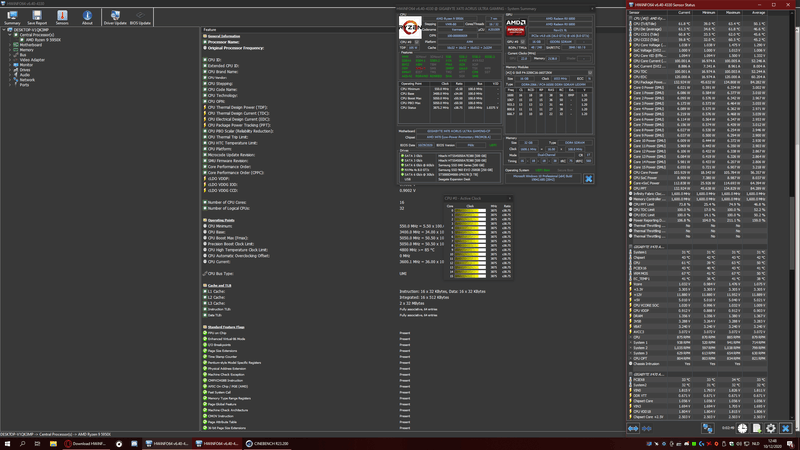The width and height of the screenshot is (800, 450).
Task: Click the log file document icon
Action: click(x=757, y=429)
